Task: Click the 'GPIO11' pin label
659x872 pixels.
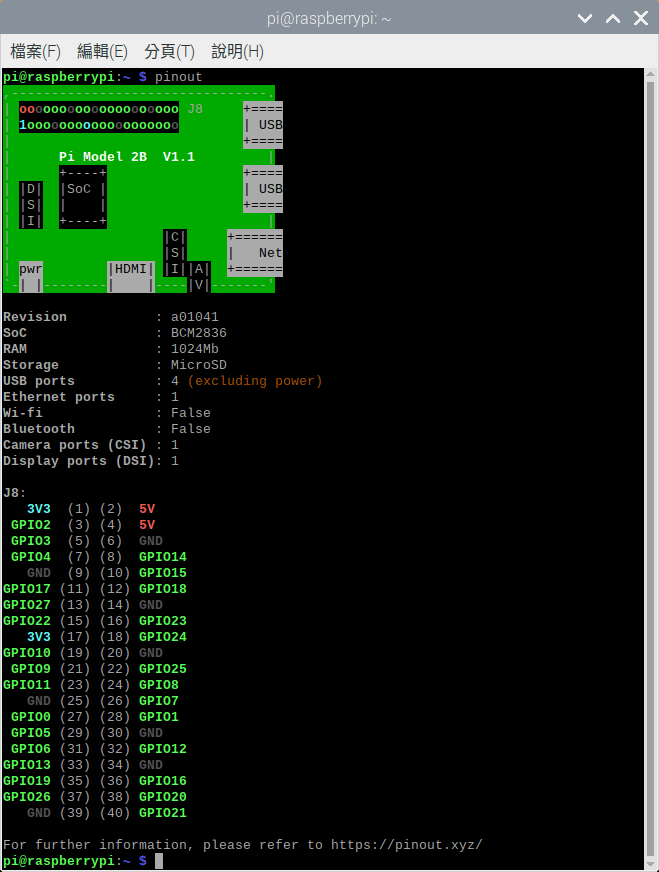Action: click(27, 685)
